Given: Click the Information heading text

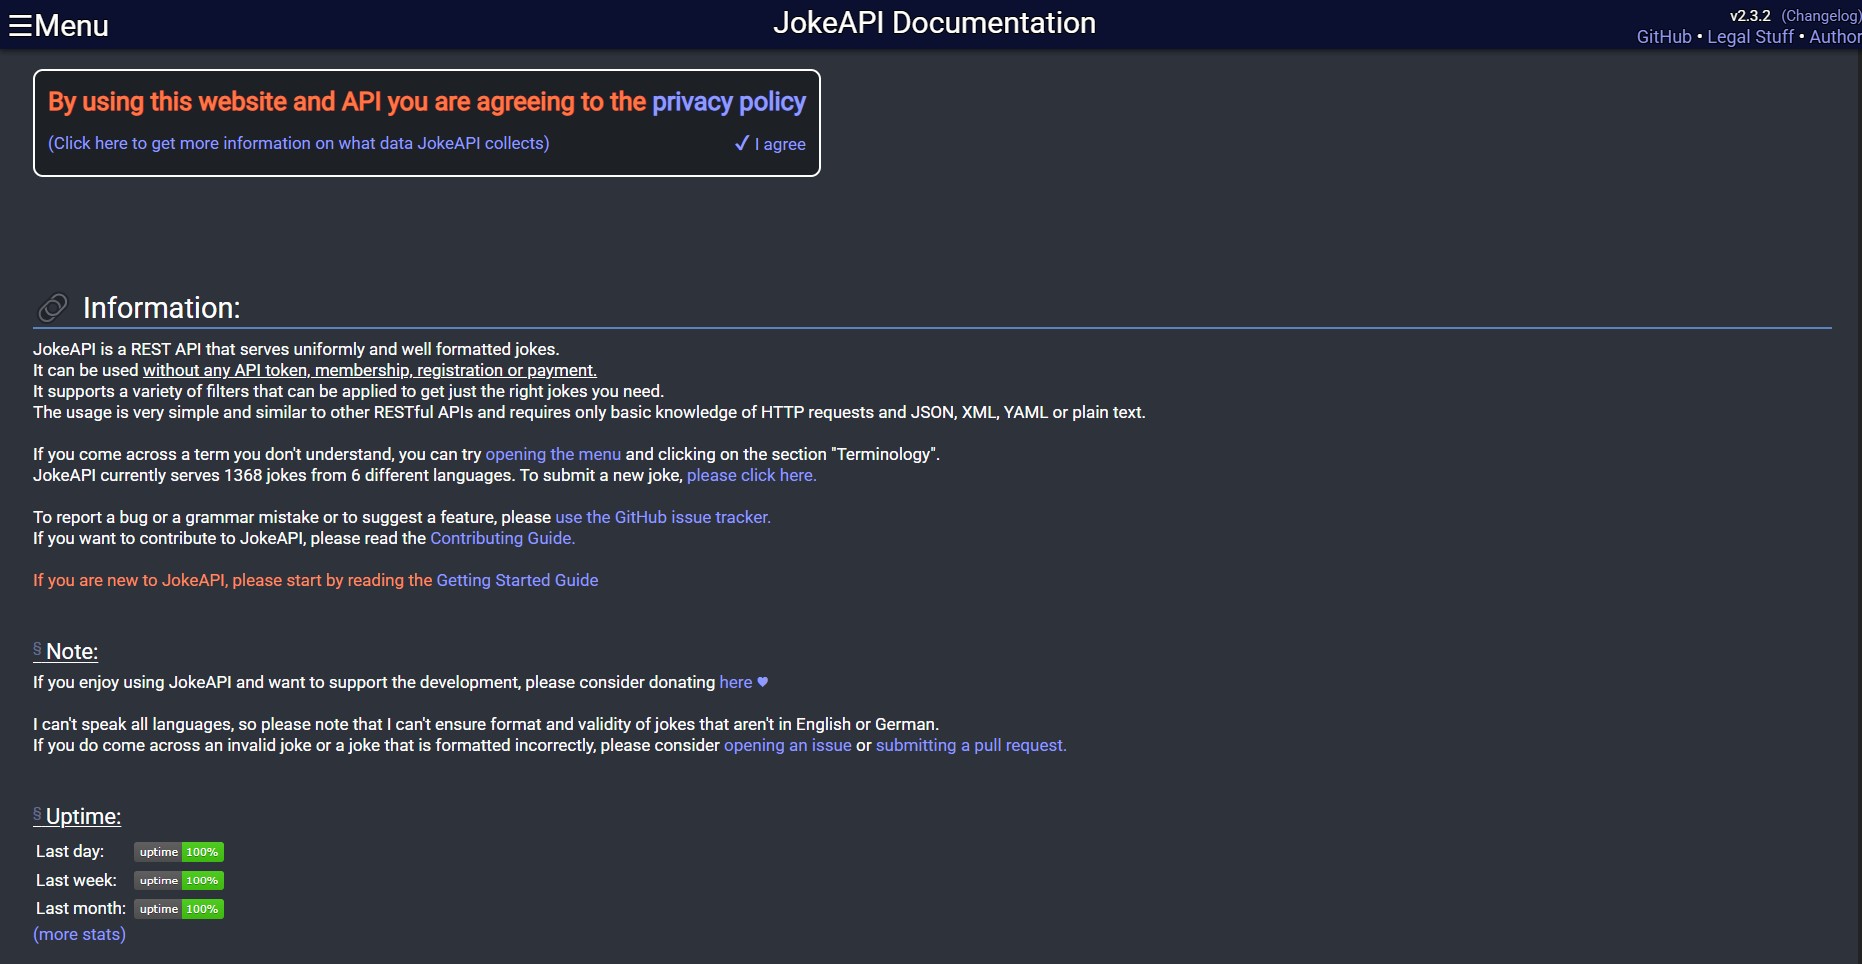Looking at the screenshot, I should pos(161,307).
